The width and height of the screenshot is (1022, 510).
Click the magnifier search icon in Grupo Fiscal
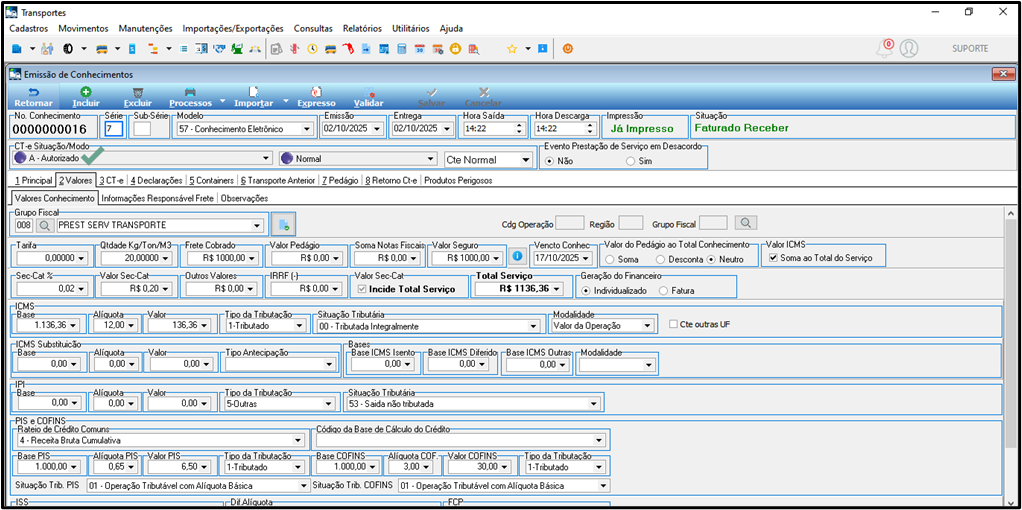45,225
